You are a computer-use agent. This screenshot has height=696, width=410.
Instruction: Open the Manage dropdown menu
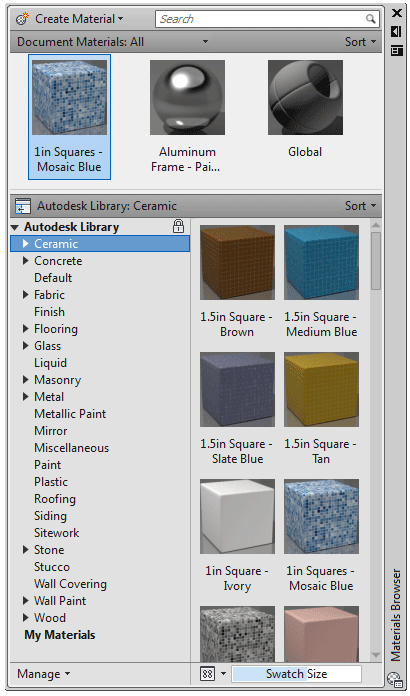pyautogui.click(x=43, y=674)
